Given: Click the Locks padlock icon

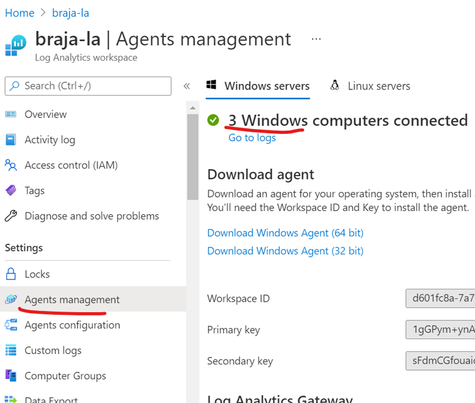Looking at the screenshot, I should (11, 274).
